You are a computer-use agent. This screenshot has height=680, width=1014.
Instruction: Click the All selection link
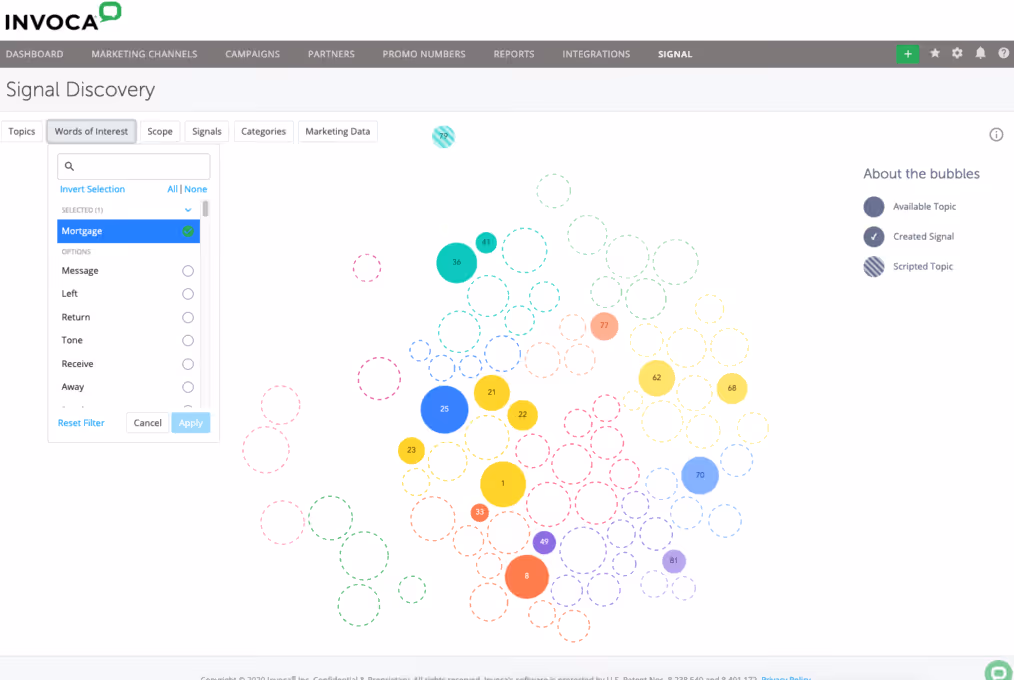172,189
